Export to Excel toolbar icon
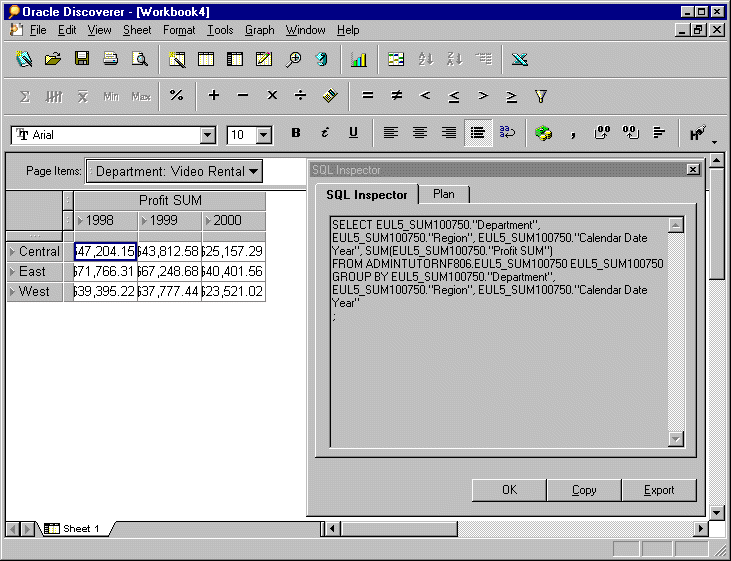 pyautogui.click(x=519, y=59)
